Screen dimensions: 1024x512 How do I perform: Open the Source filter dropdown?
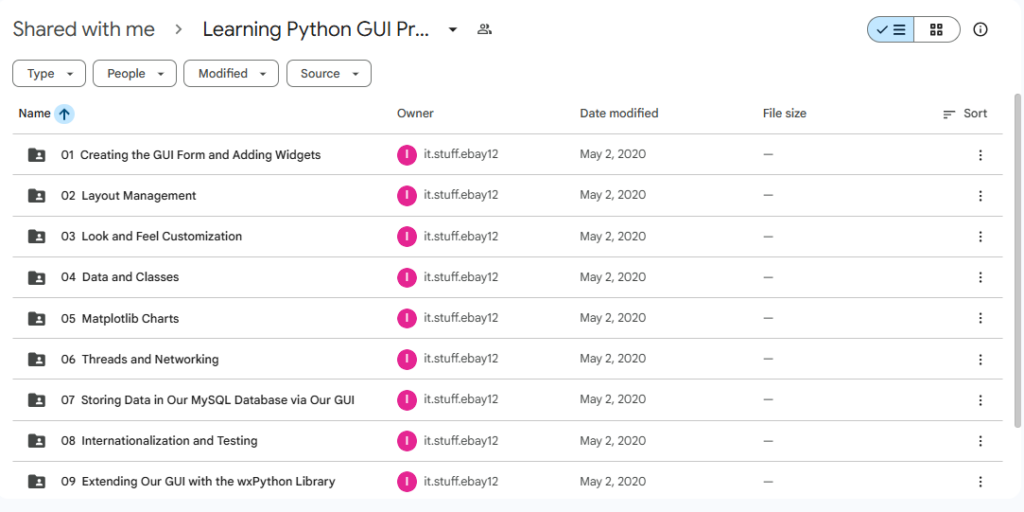click(x=328, y=74)
